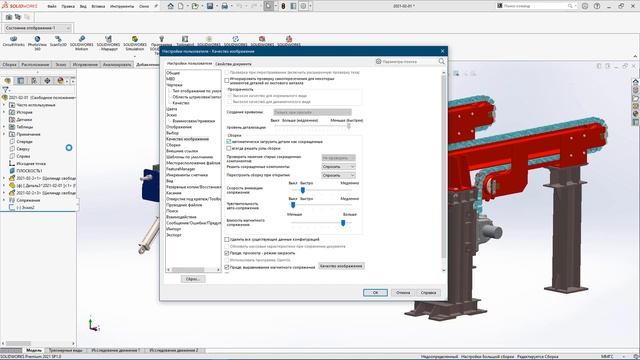Open the Правка menu
This screenshot has height=360, width=640.
click(68, 7)
